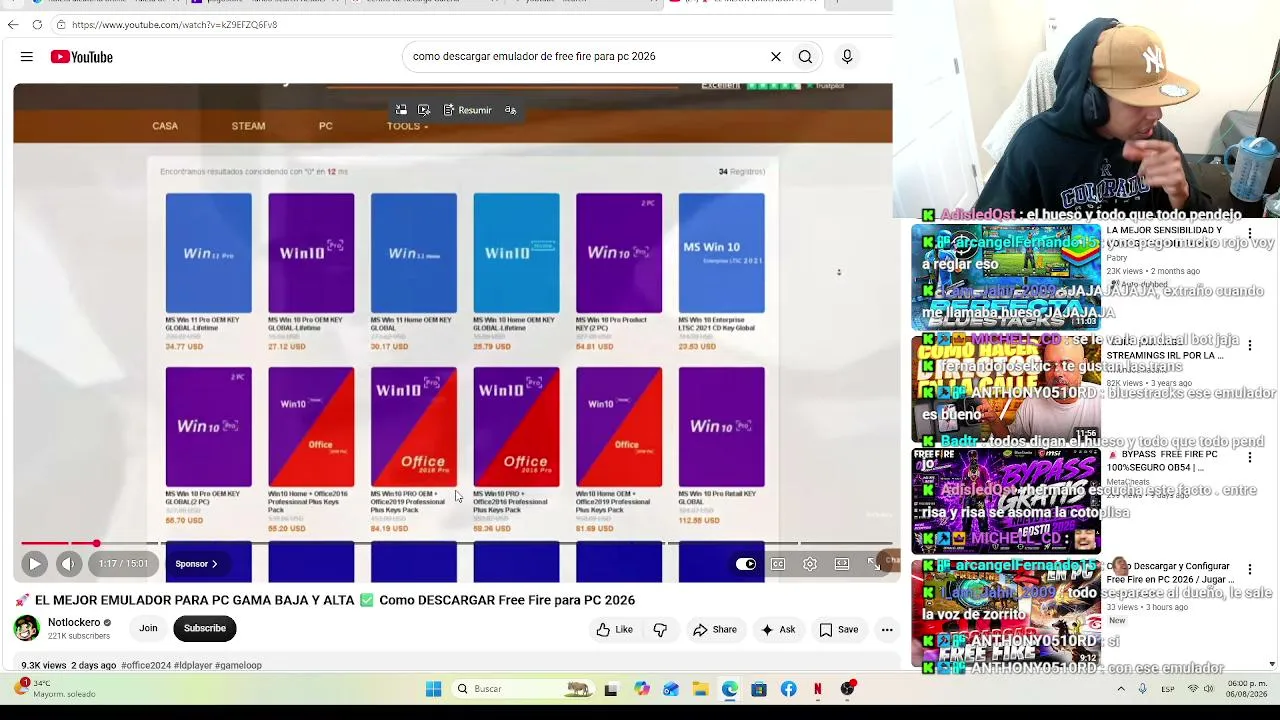The height and width of the screenshot is (720, 1280).
Task: Open the #gameloop hashtag link
Action: click(x=238, y=665)
